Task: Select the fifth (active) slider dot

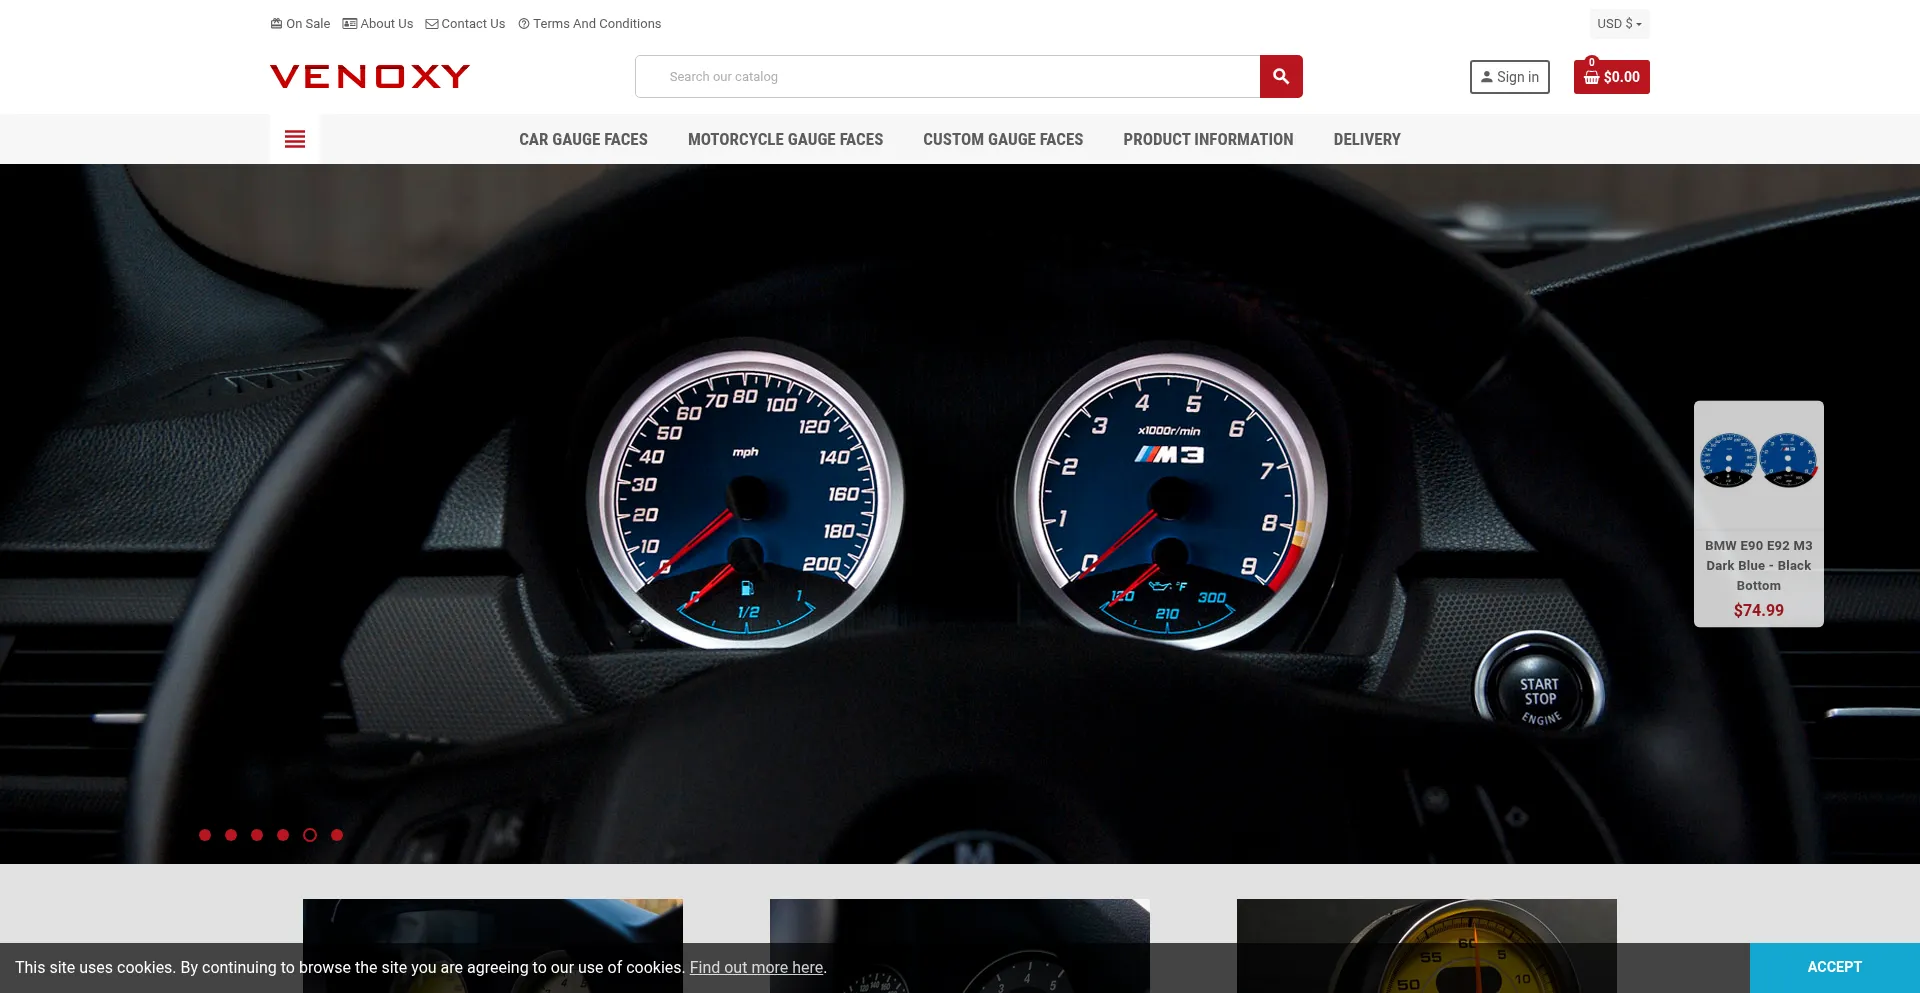Action: [x=310, y=835]
